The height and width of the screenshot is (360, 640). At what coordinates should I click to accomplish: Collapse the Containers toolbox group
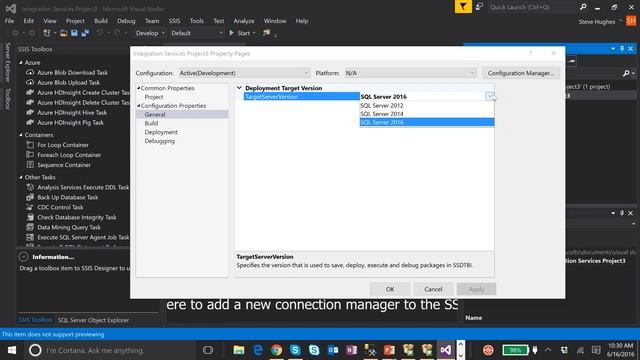coord(21,135)
